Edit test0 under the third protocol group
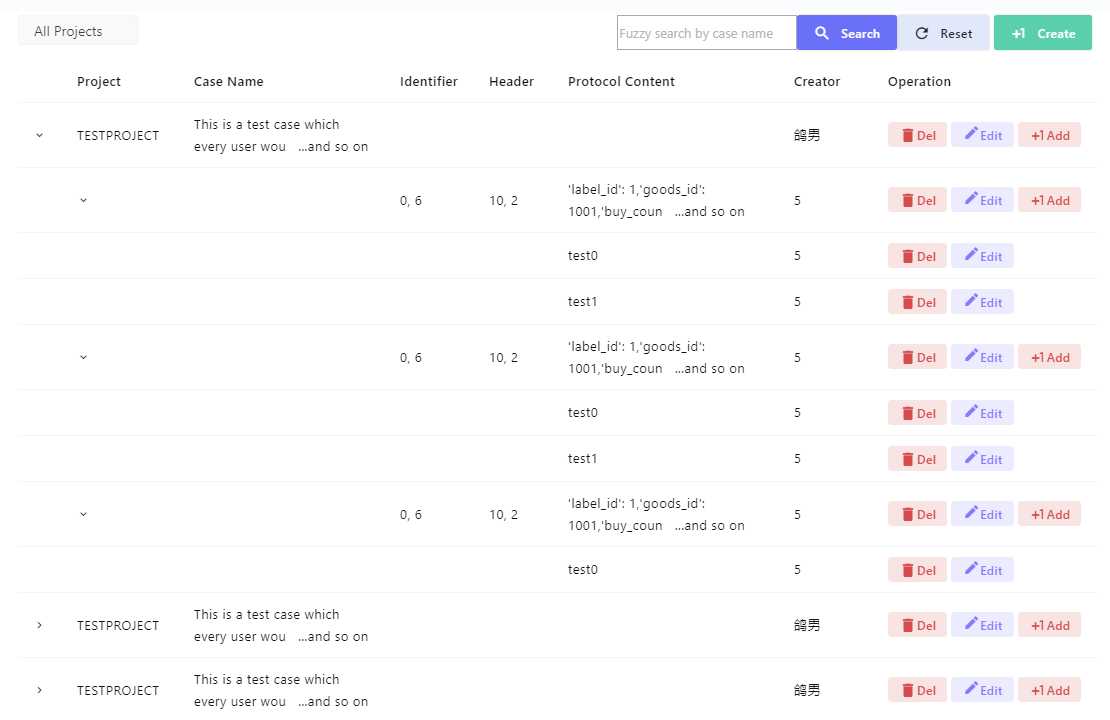Viewport: 1110px width, 720px height. pyautogui.click(x=983, y=571)
